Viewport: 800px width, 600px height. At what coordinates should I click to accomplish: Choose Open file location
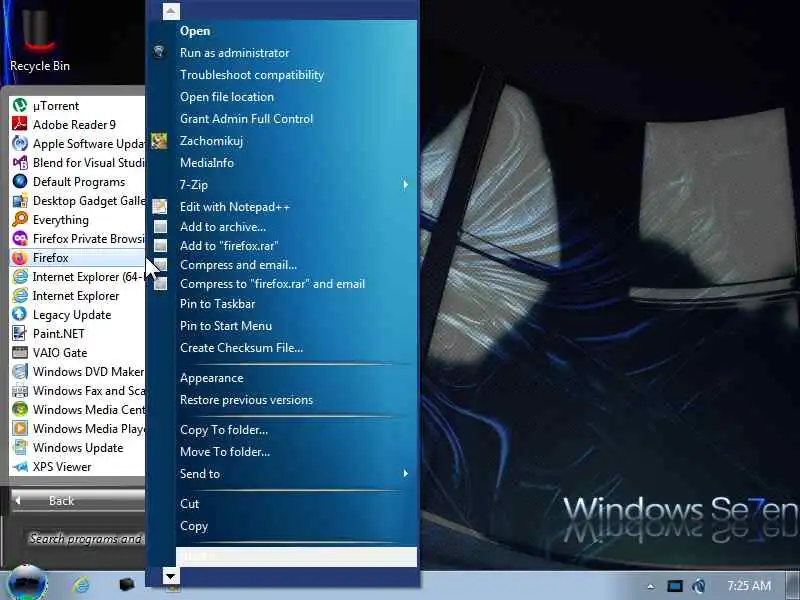(x=227, y=97)
